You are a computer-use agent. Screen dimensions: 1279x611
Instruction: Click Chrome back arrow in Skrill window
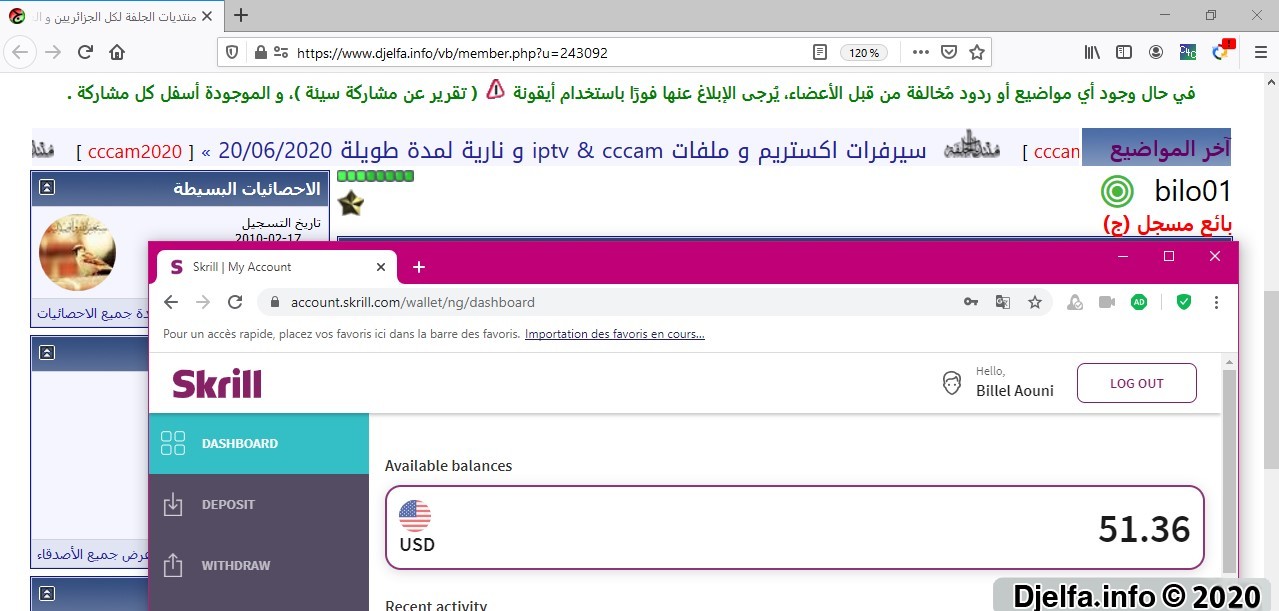171,302
